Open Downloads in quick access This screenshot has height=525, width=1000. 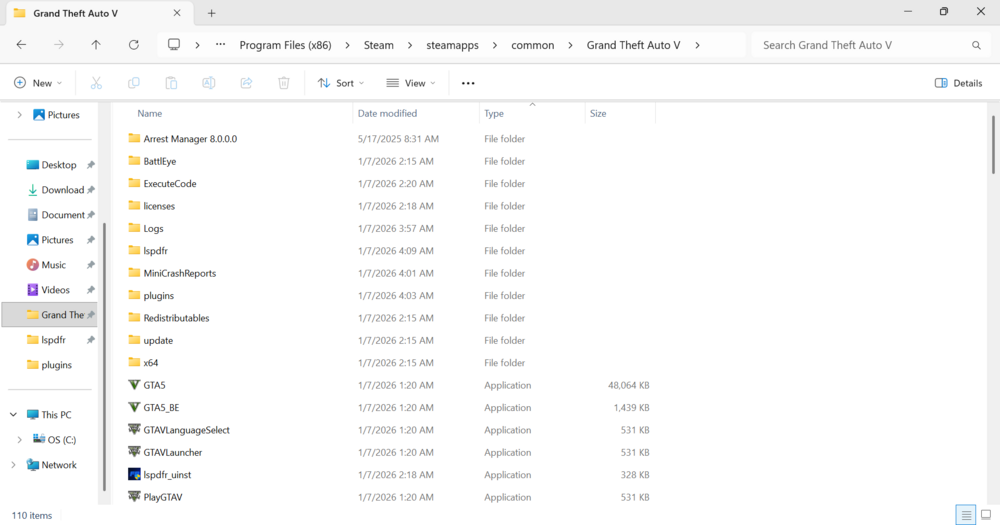click(x=62, y=189)
